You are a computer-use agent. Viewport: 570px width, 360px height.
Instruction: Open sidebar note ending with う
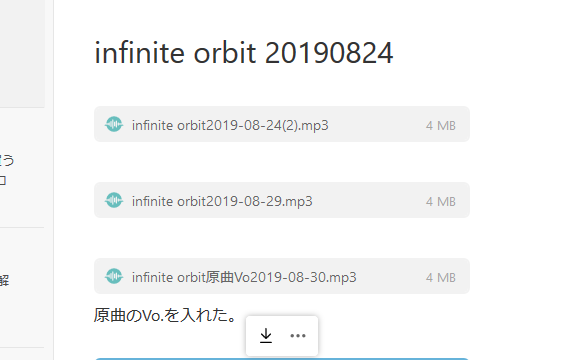[x=7, y=160]
